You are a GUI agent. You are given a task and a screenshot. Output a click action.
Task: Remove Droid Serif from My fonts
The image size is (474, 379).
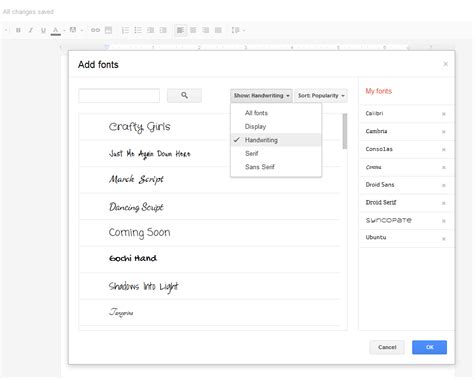pos(444,203)
